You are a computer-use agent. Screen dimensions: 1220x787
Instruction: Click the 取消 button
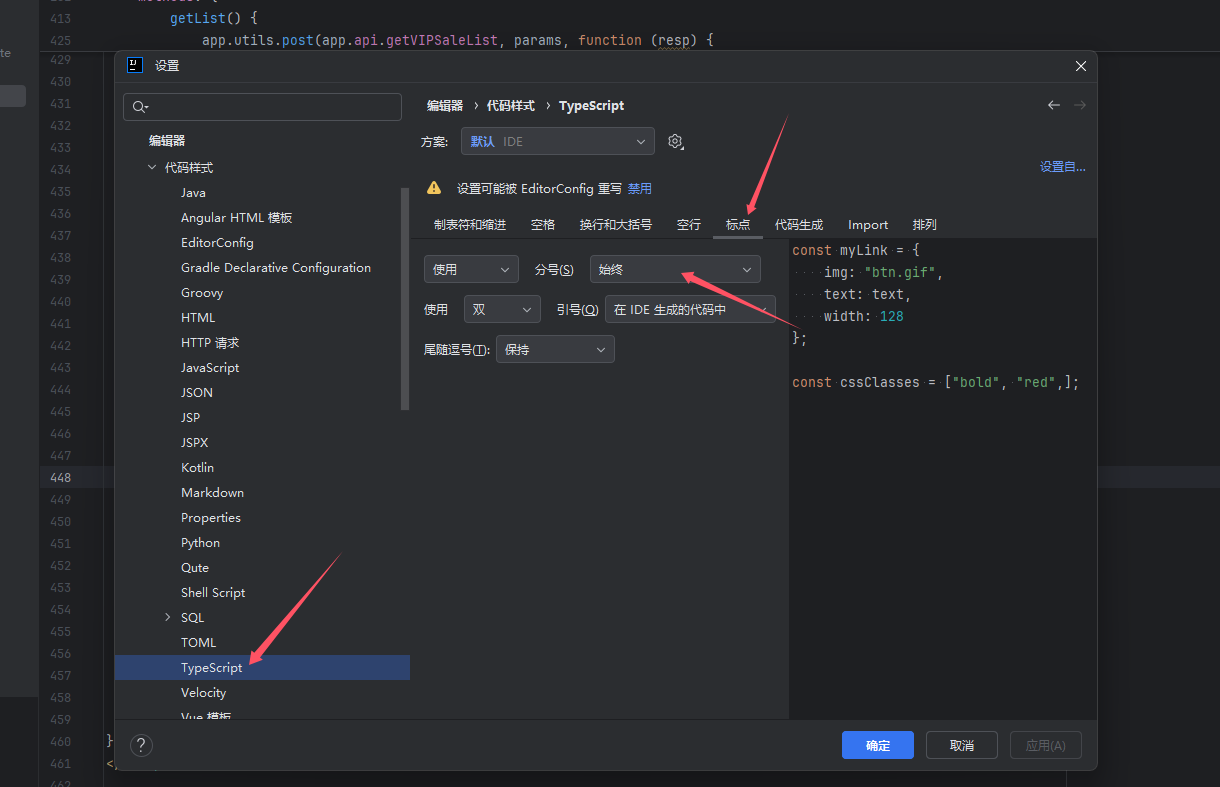[x=961, y=745]
